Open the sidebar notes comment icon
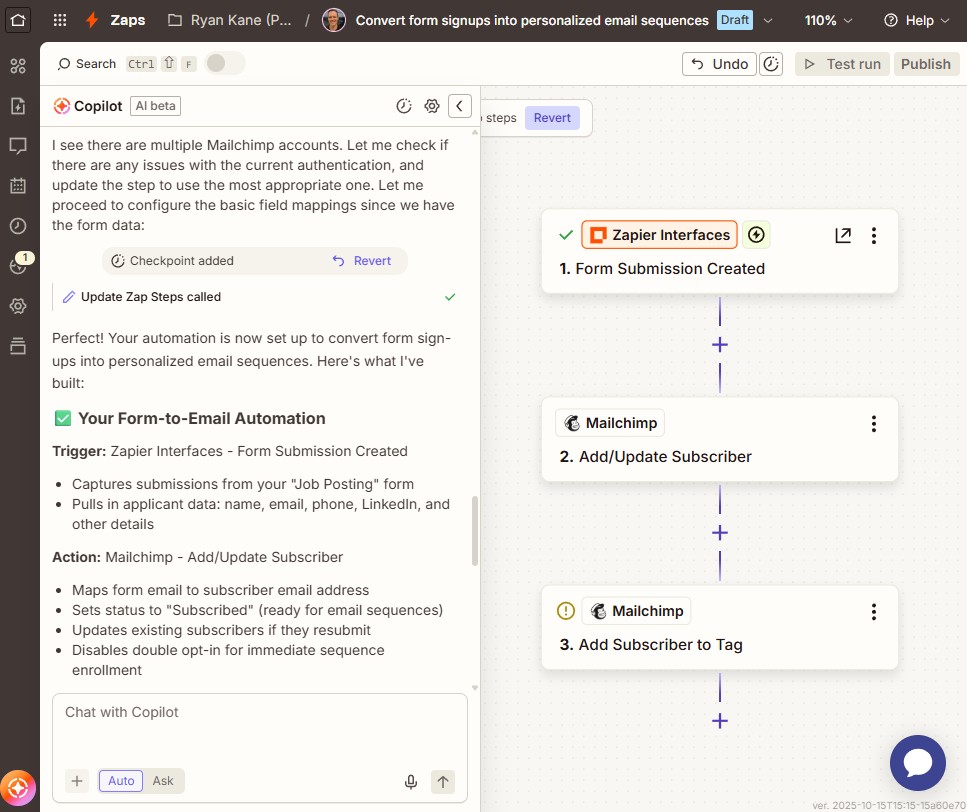 tap(19, 146)
